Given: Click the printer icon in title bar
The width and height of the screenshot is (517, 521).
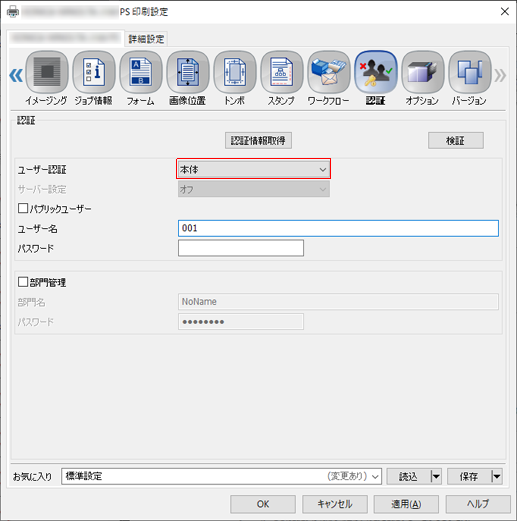Looking at the screenshot, I should click(x=13, y=12).
